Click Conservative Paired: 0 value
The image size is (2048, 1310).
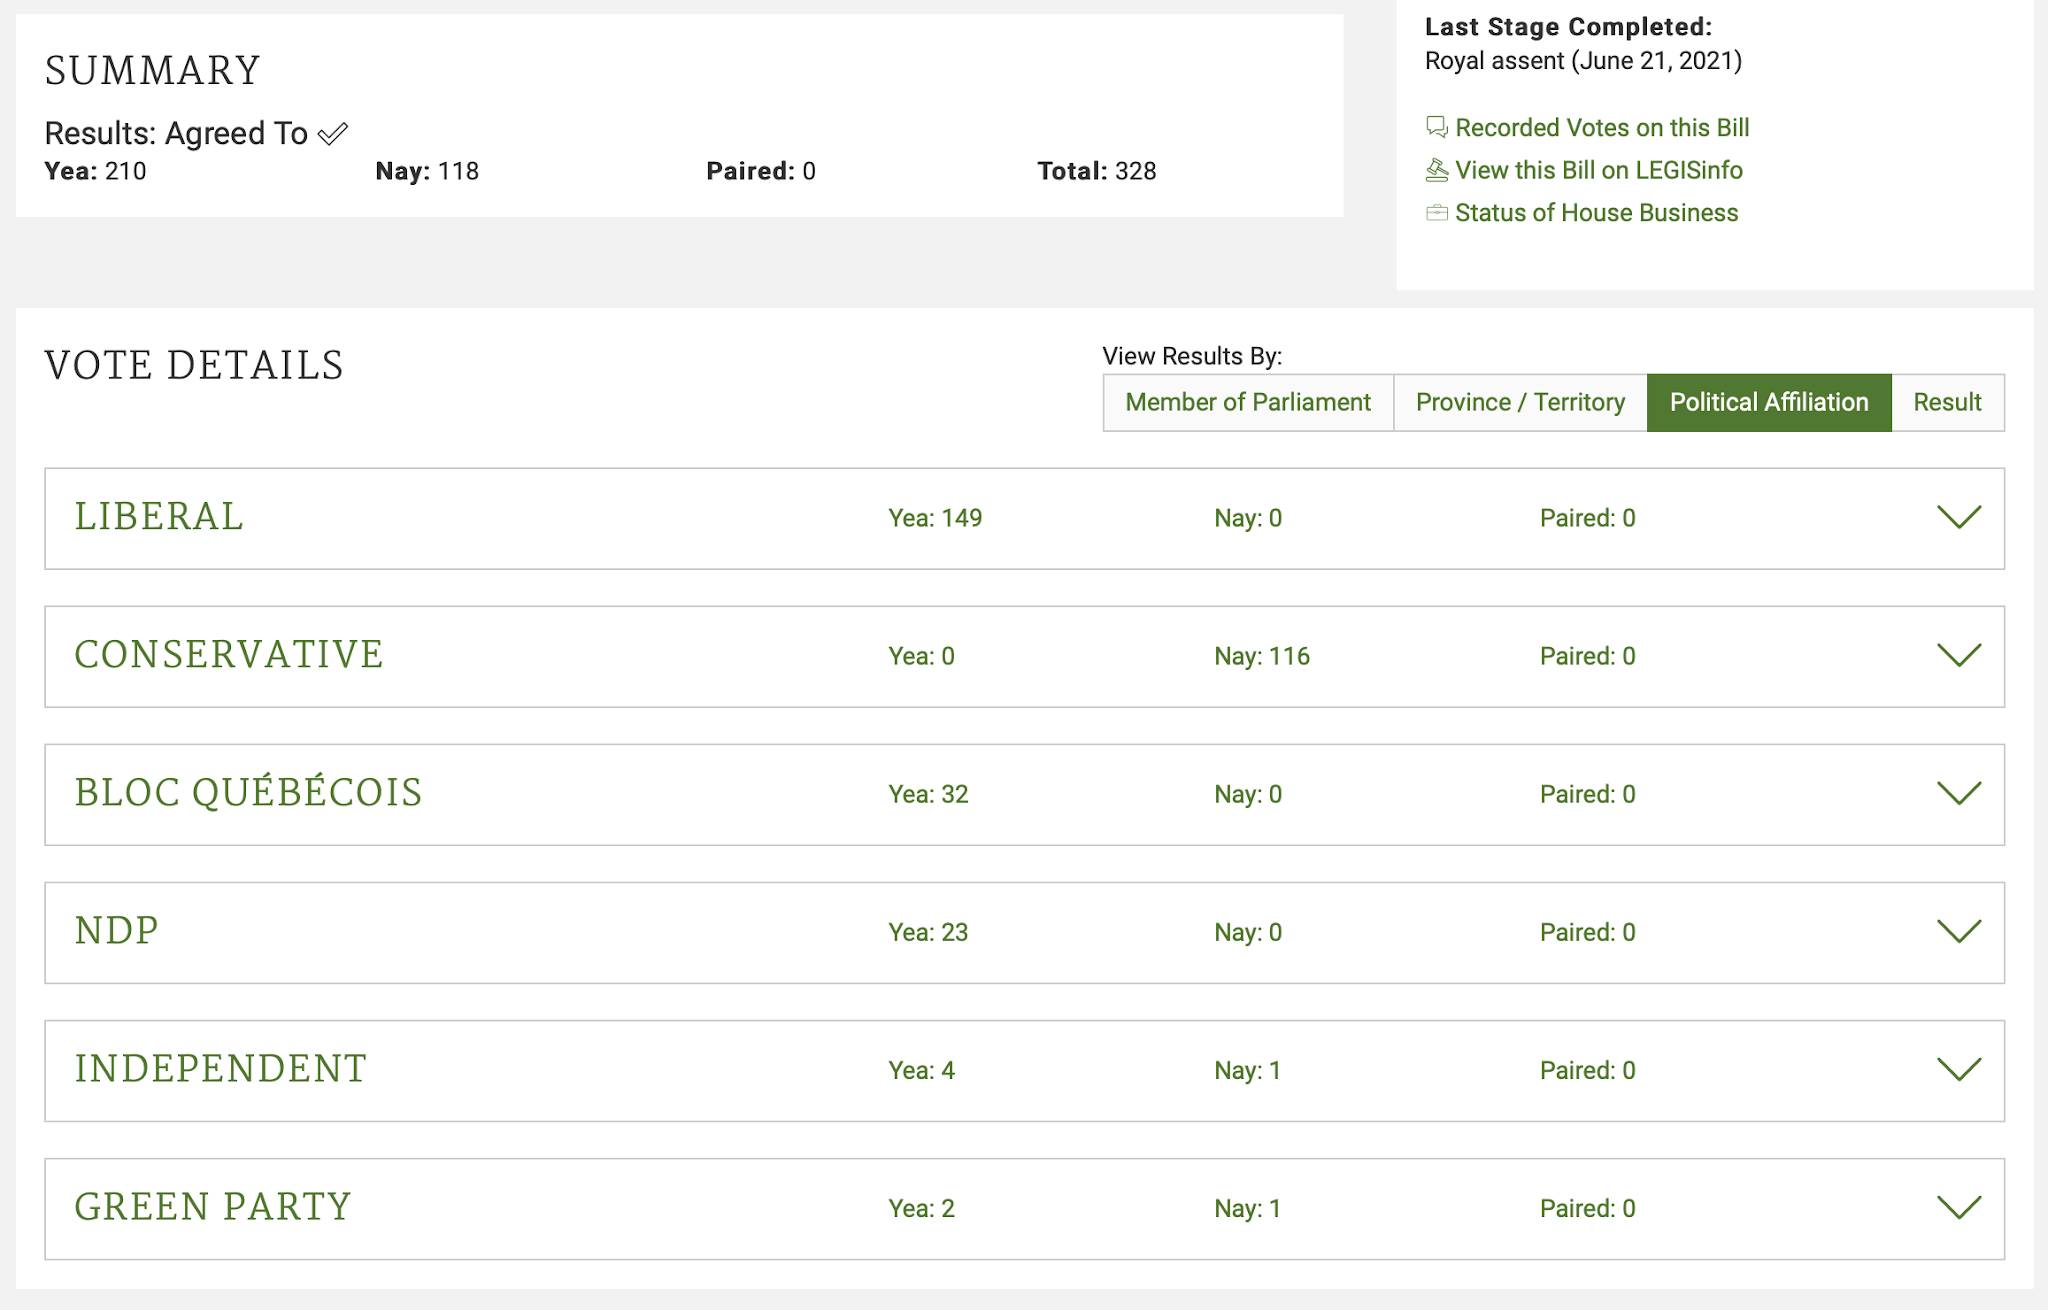[x=1587, y=656]
